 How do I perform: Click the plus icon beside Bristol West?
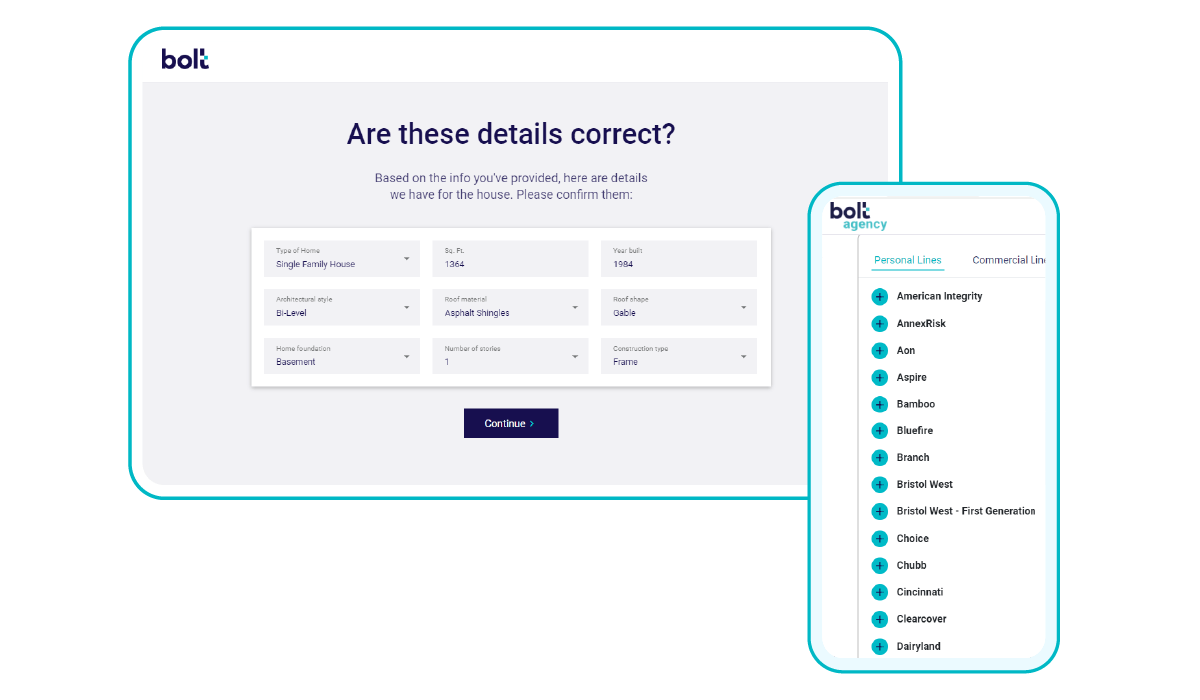tap(879, 484)
